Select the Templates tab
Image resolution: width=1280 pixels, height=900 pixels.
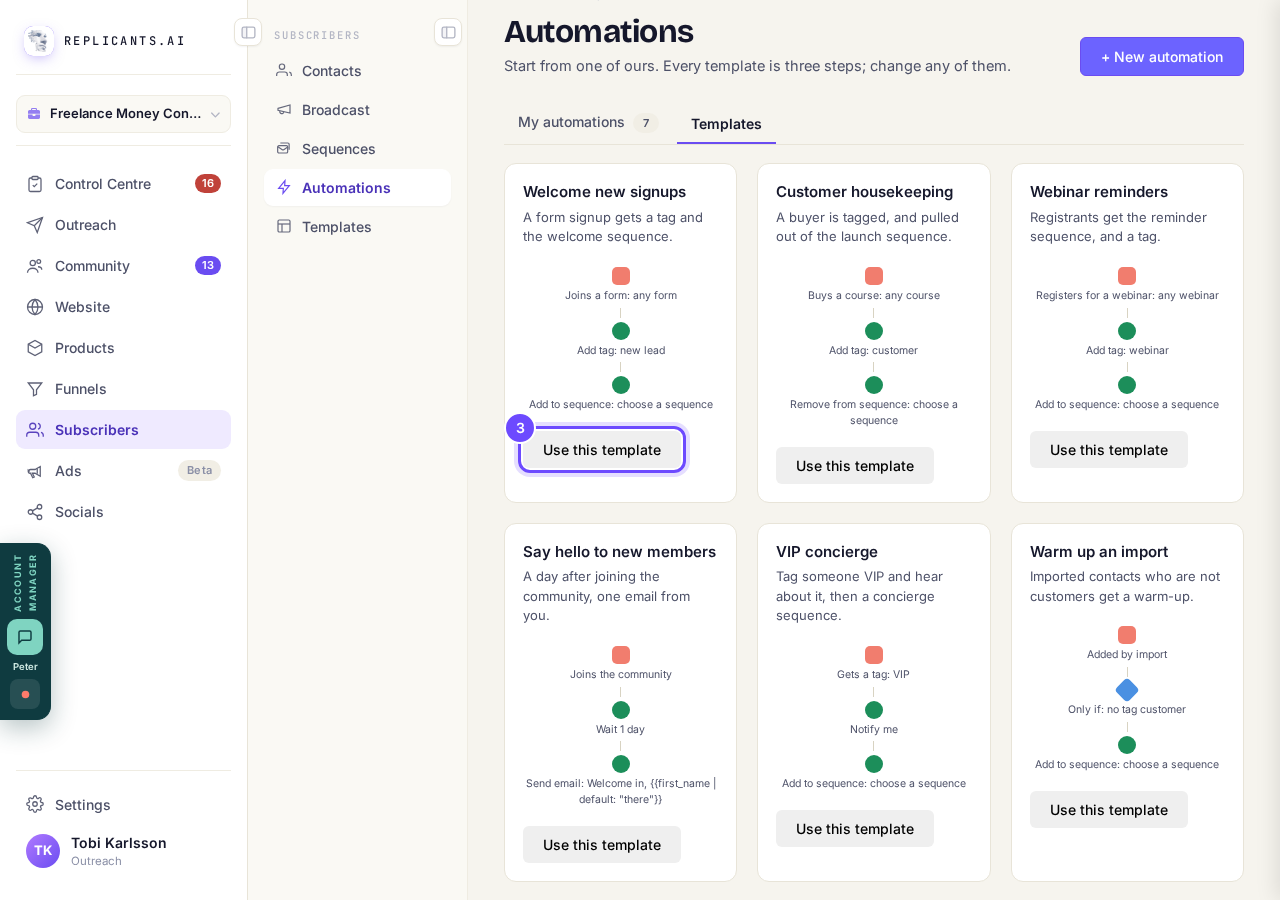point(726,124)
